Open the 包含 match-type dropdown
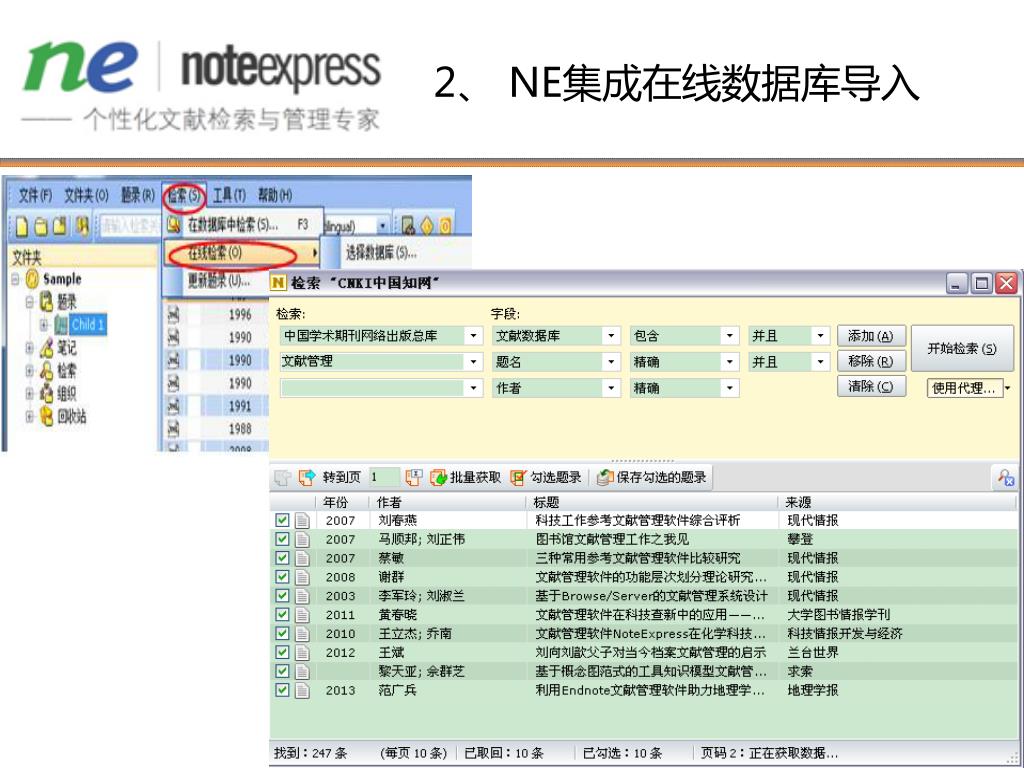The height and width of the screenshot is (768, 1024). coord(729,336)
